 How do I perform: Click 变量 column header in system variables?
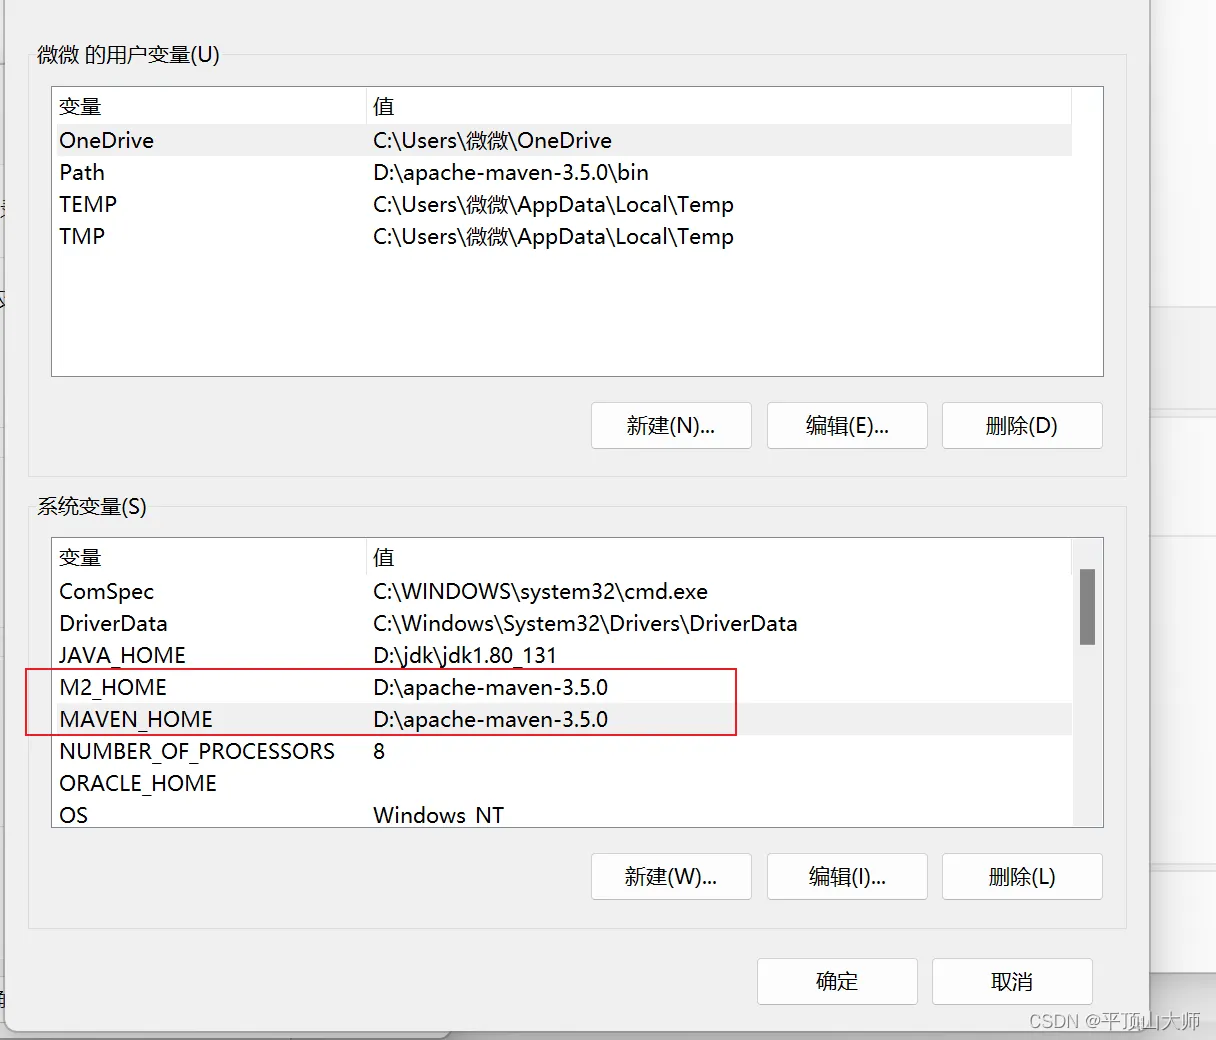pyautogui.click(x=209, y=557)
